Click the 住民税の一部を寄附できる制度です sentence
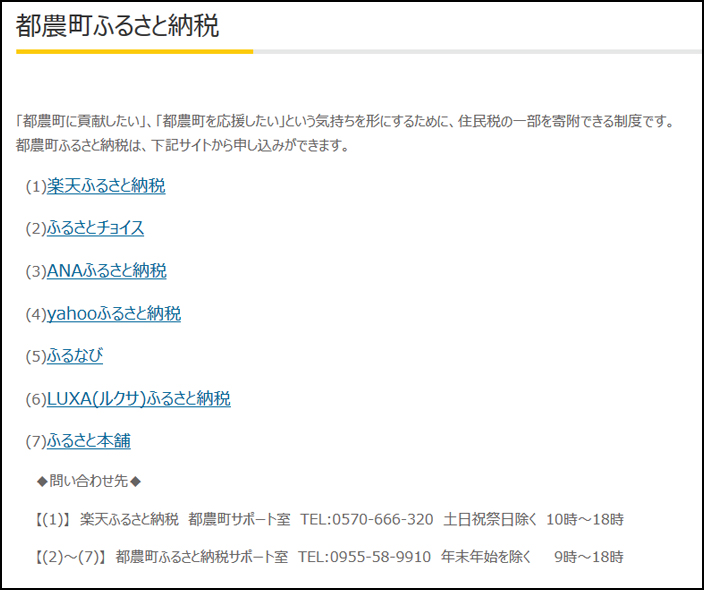The height and width of the screenshot is (590, 704). click(x=566, y=121)
